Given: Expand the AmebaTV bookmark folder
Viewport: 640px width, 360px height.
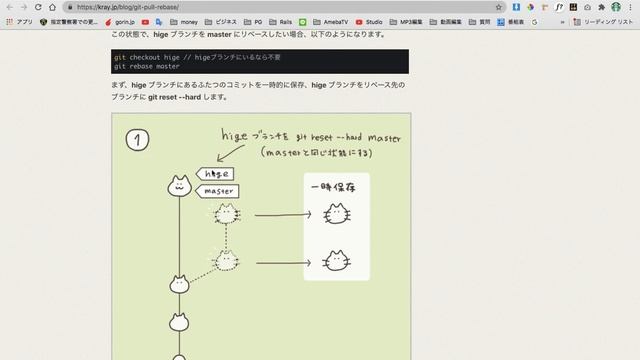Looking at the screenshot, I should coord(331,22).
